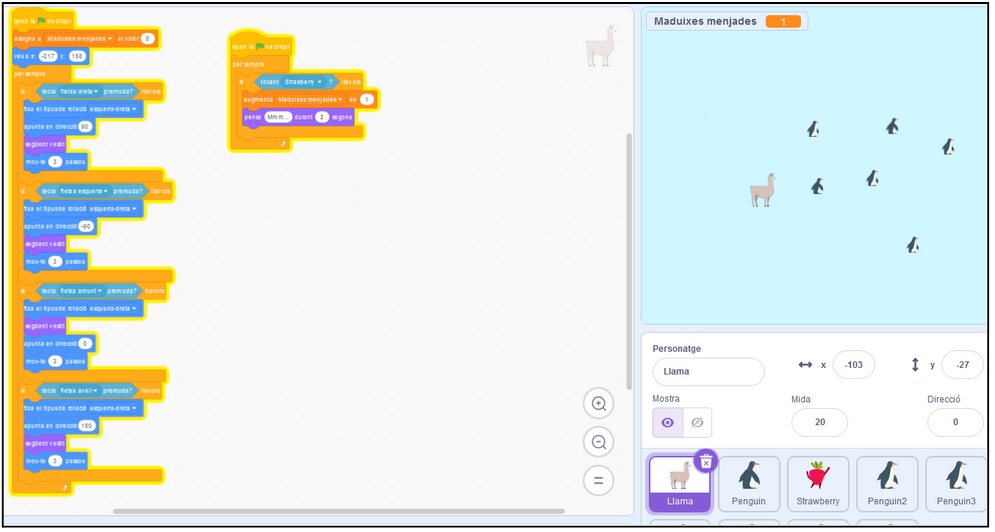Click the Mida size field showing 20
This screenshot has height=532, width=995.
819,423
